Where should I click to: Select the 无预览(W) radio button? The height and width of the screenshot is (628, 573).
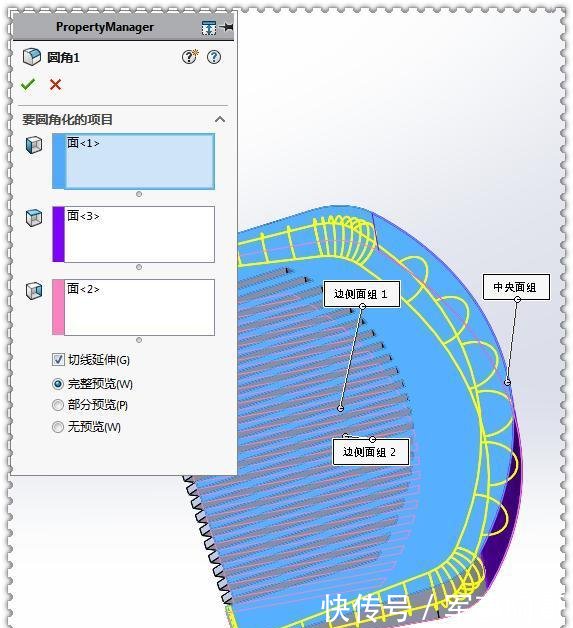click(x=58, y=427)
